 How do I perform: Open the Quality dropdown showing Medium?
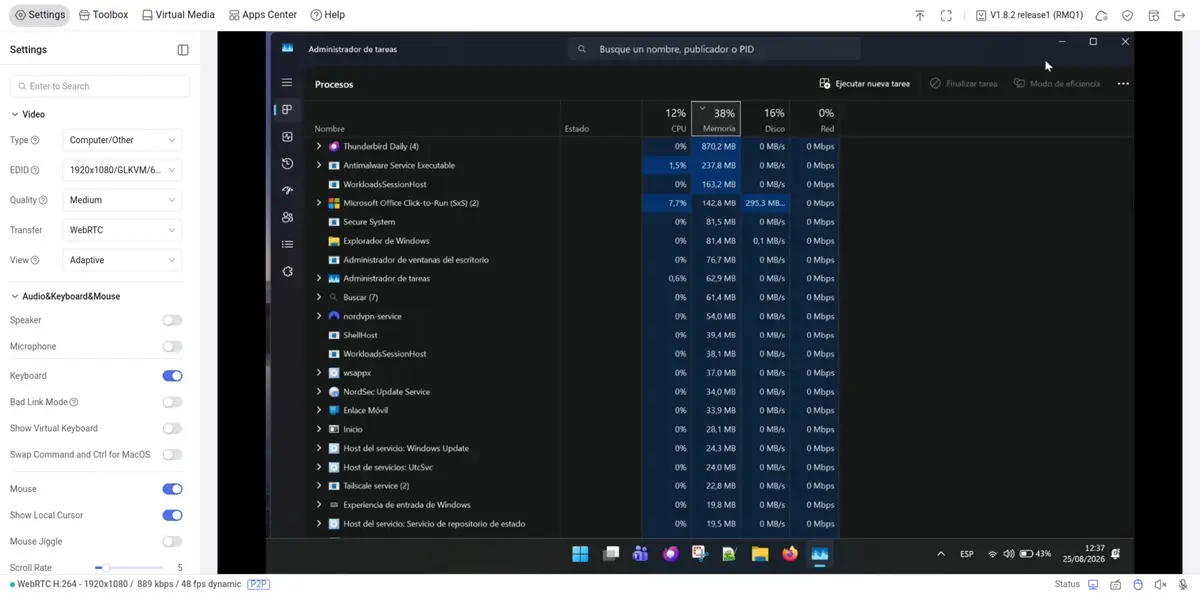click(122, 200)
